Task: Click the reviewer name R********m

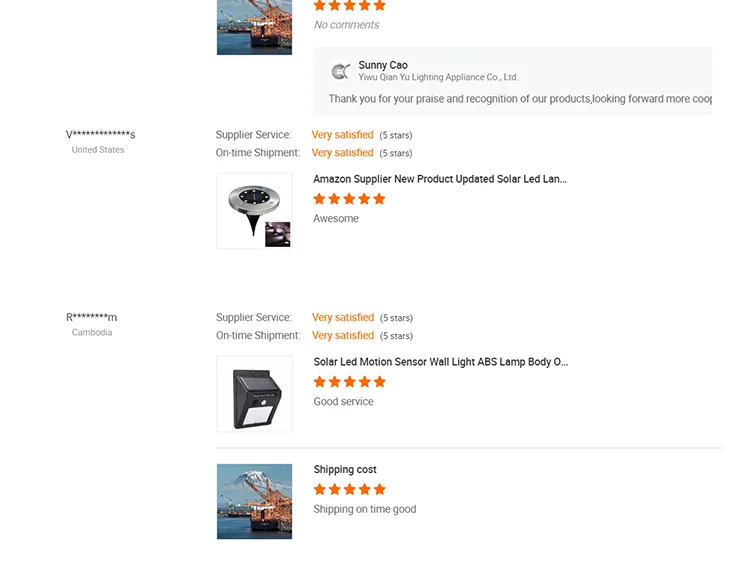Action: [92, 317]
